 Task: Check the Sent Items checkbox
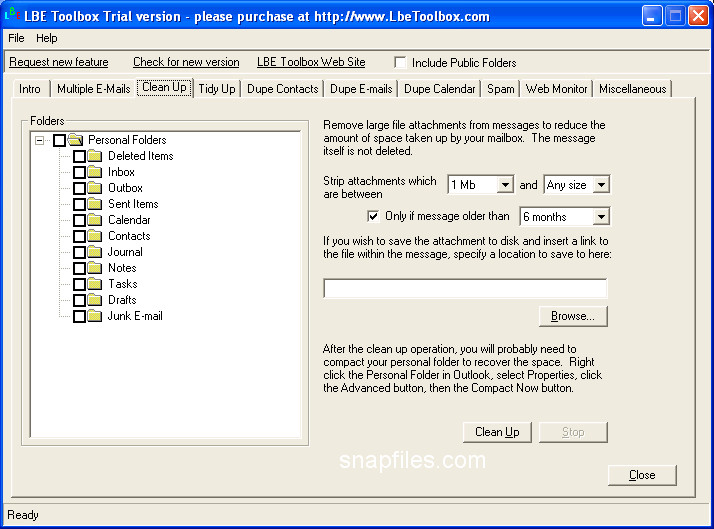tap(79, 204)
